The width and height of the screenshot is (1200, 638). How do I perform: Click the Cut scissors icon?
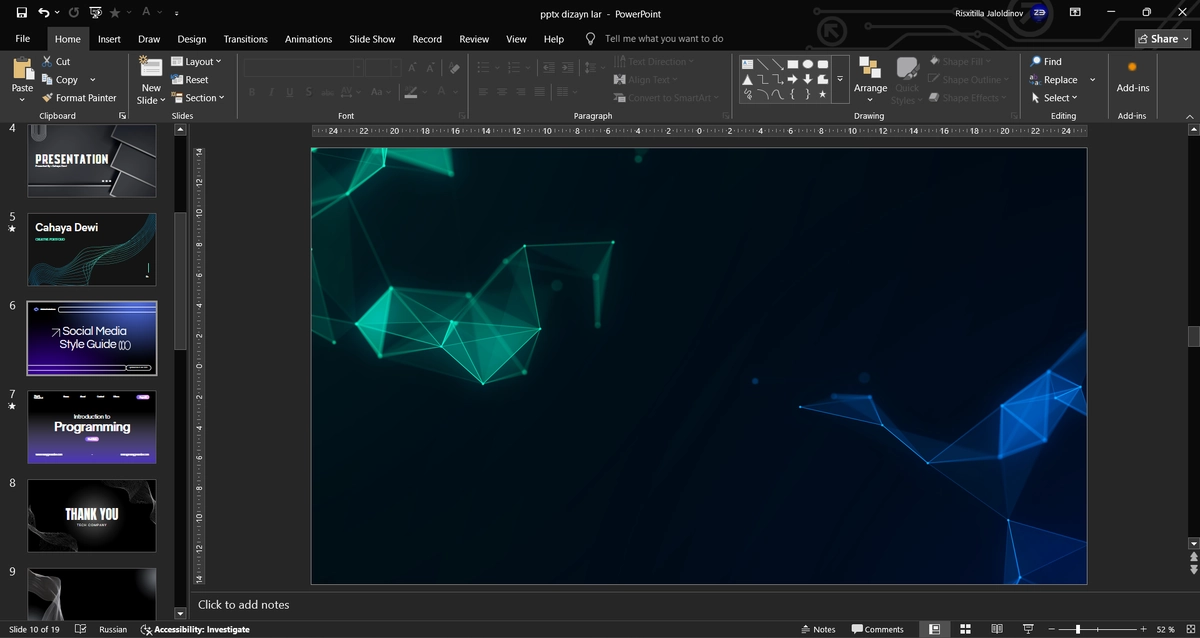tap(48, 61)
